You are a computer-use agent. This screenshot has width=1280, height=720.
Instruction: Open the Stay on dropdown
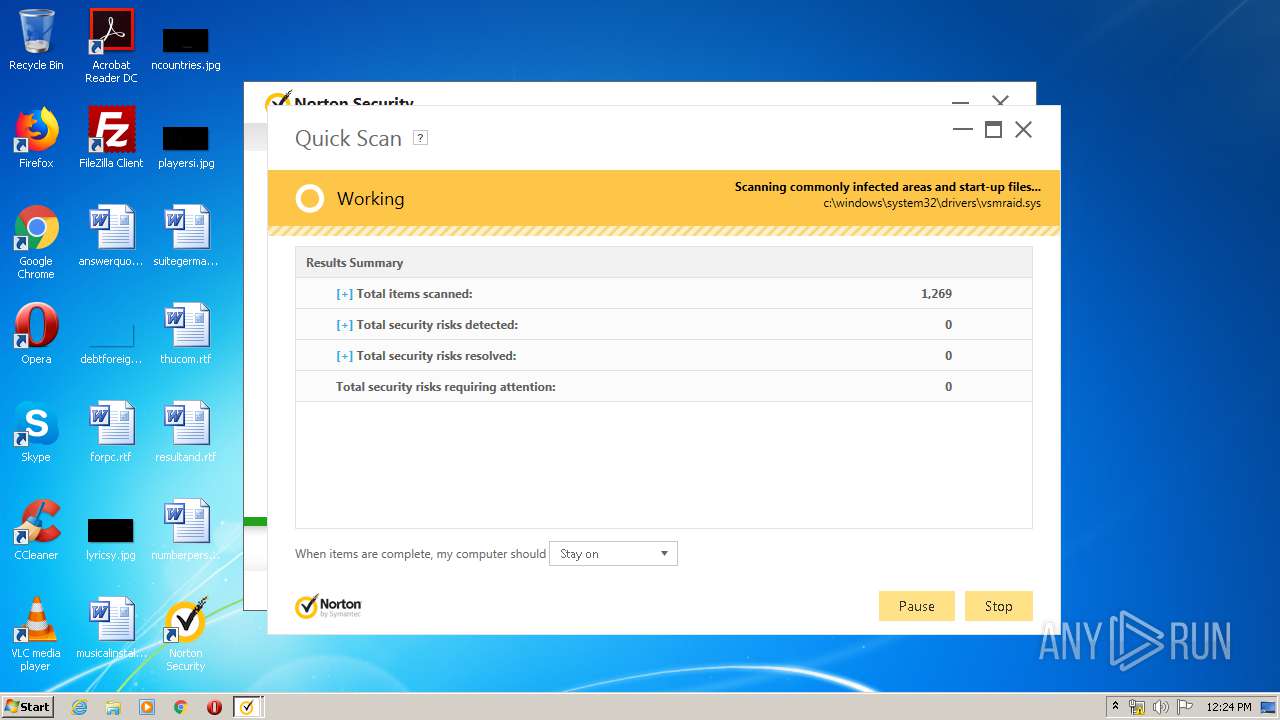[613, 553]
